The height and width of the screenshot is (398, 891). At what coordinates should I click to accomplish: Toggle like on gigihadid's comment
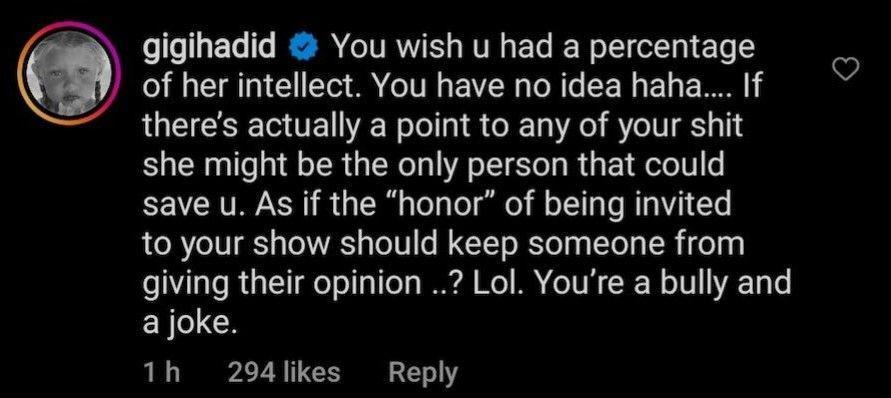click(x=845, y=70)
